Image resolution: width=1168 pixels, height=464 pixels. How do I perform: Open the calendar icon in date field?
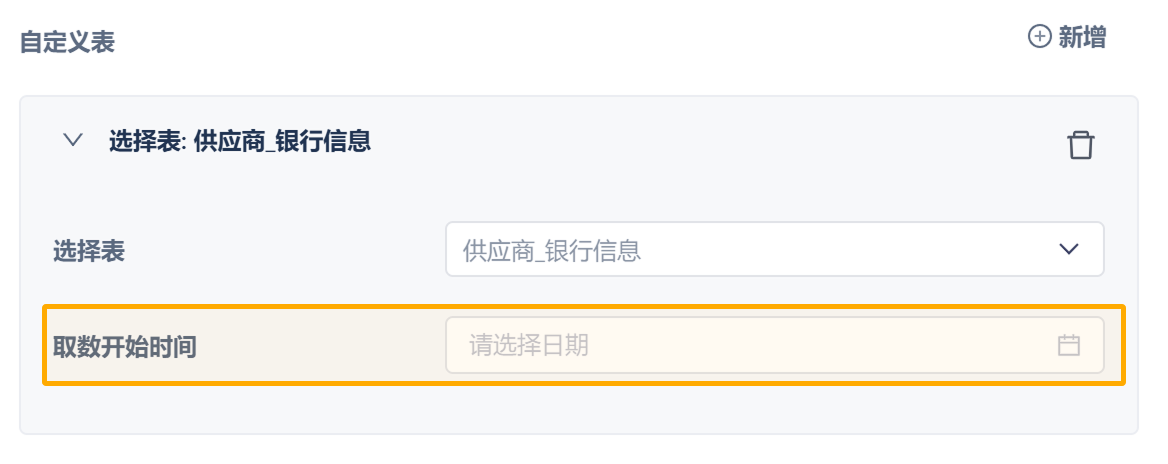point(1068,346)
